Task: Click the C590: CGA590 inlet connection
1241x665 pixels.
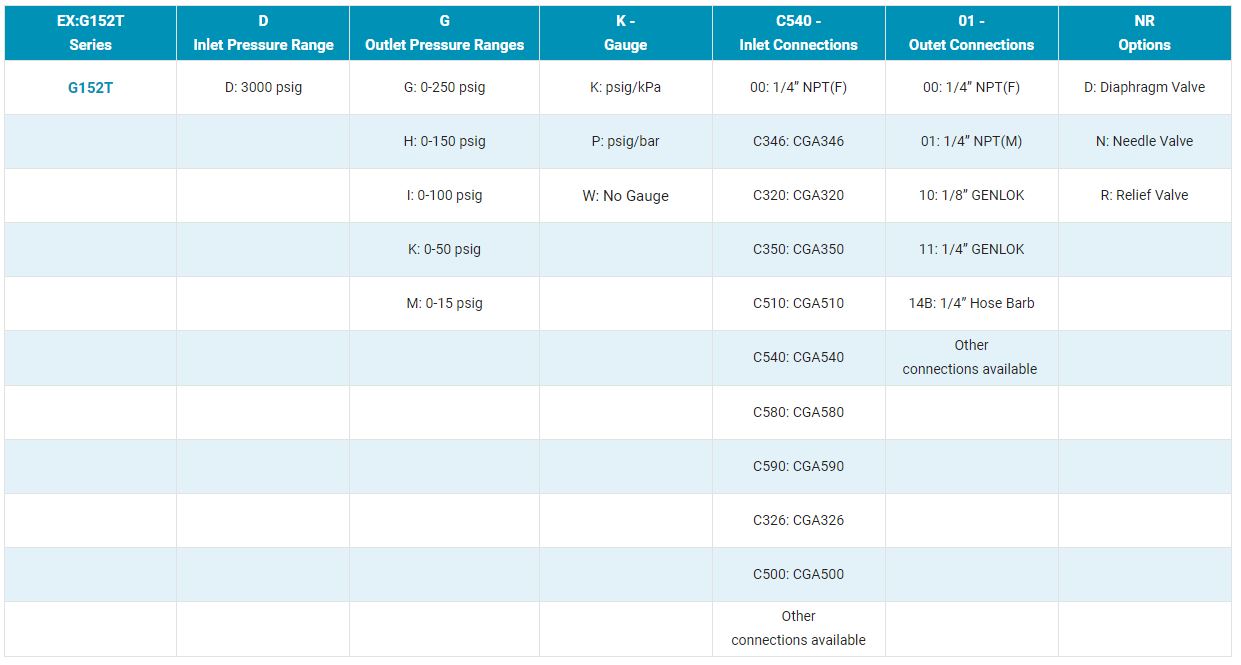Action: pos(798,466)
